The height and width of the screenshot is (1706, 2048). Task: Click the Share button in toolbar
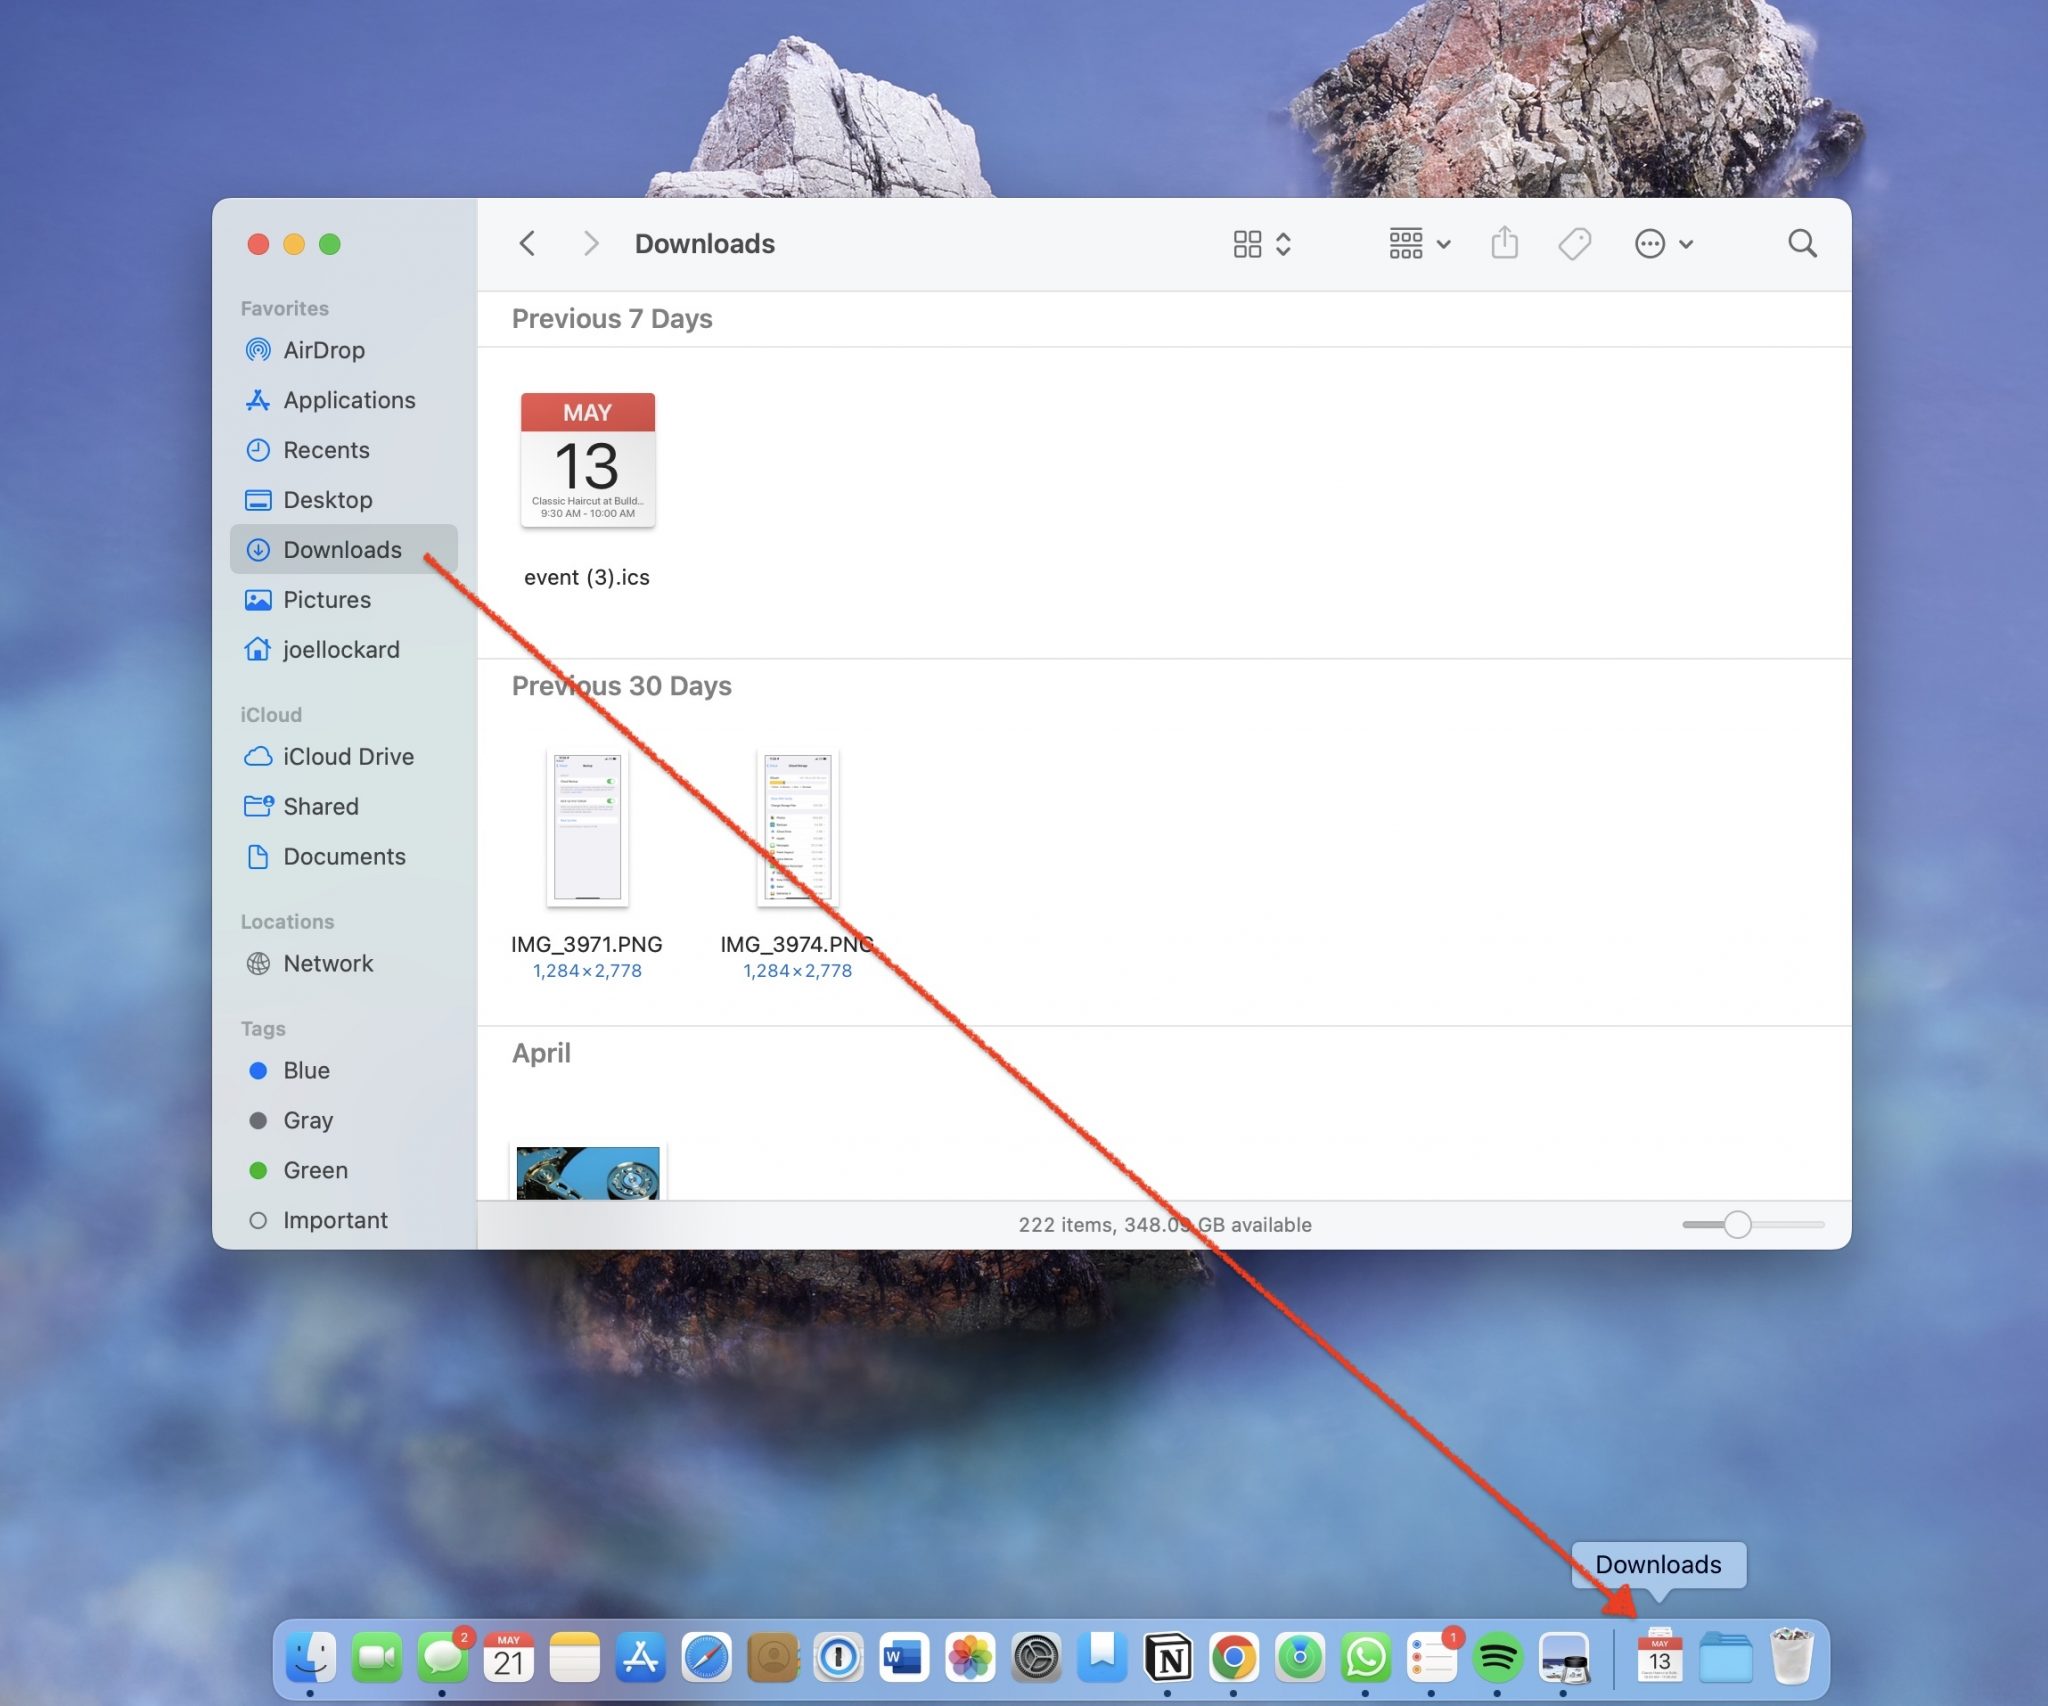click(x=1505, y=242)
